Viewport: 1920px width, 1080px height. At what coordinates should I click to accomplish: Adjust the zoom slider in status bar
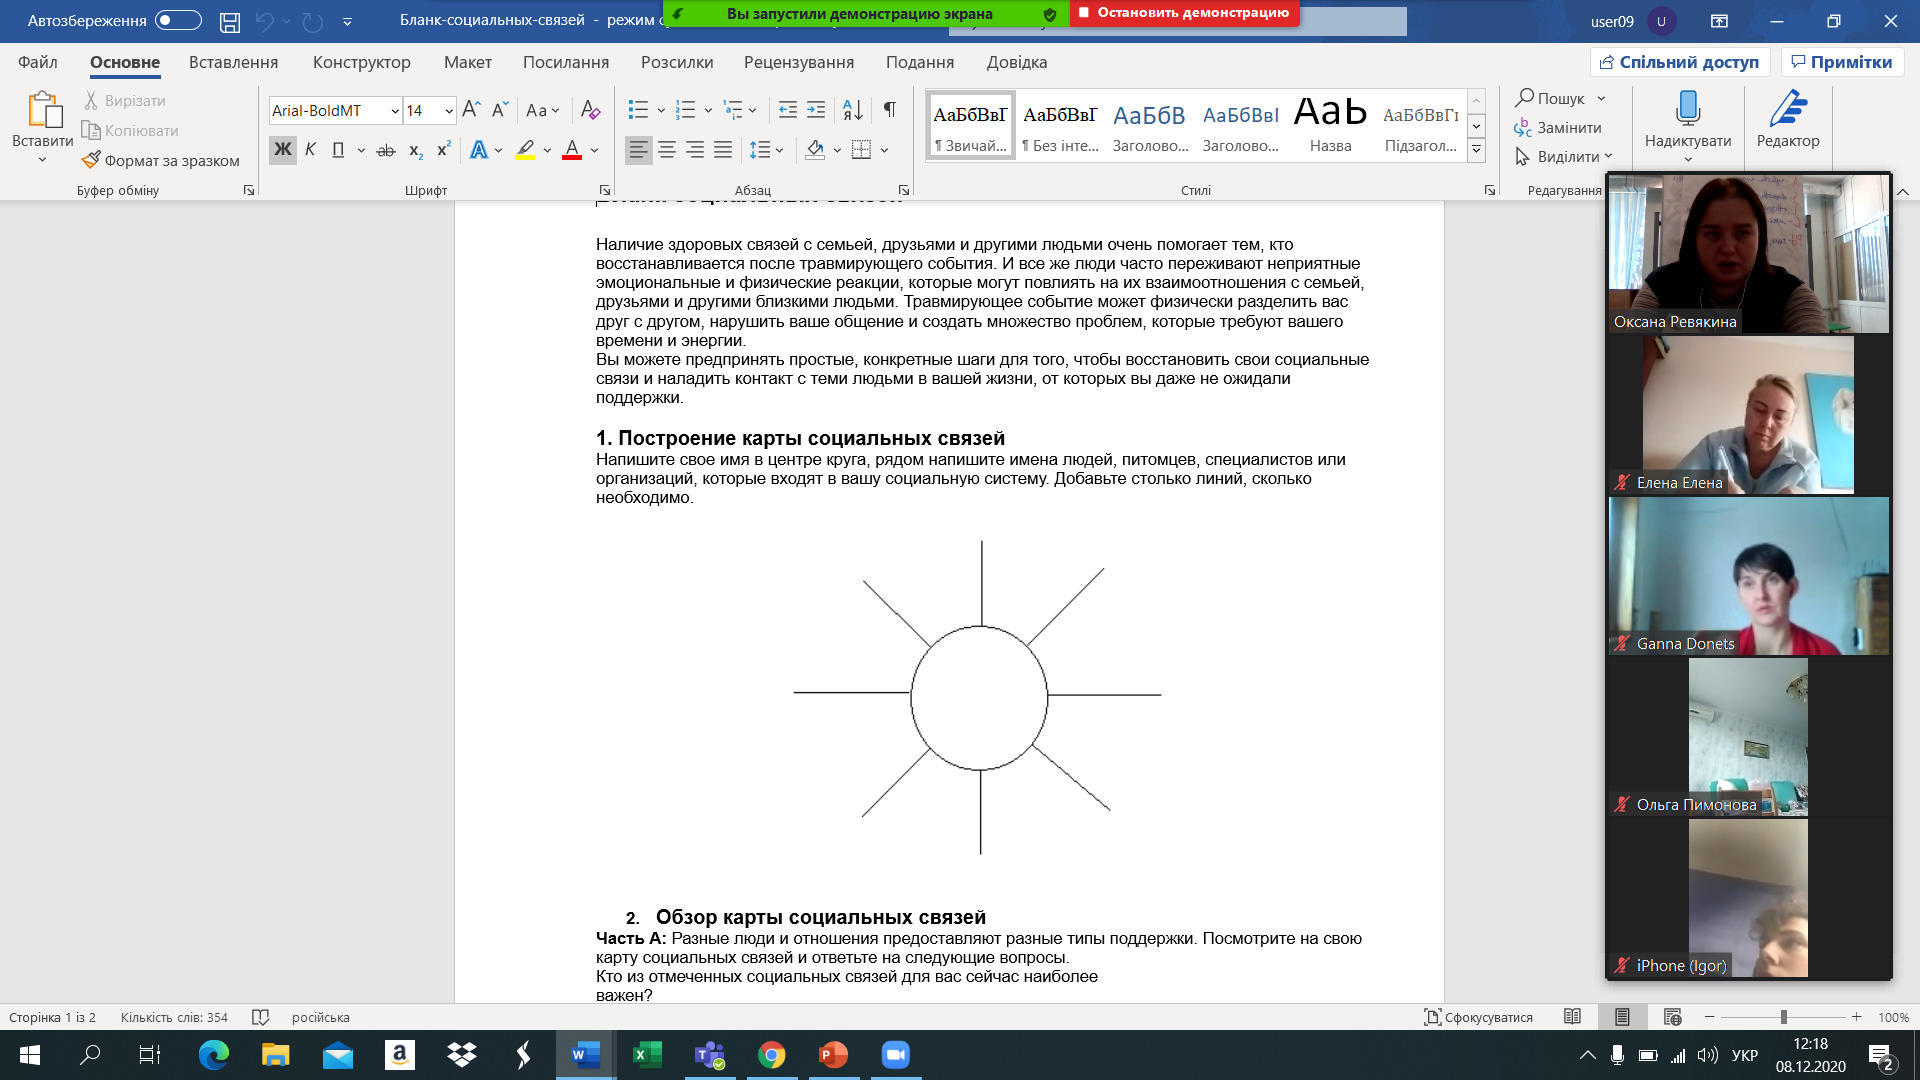click(x=1783, y=1017)
